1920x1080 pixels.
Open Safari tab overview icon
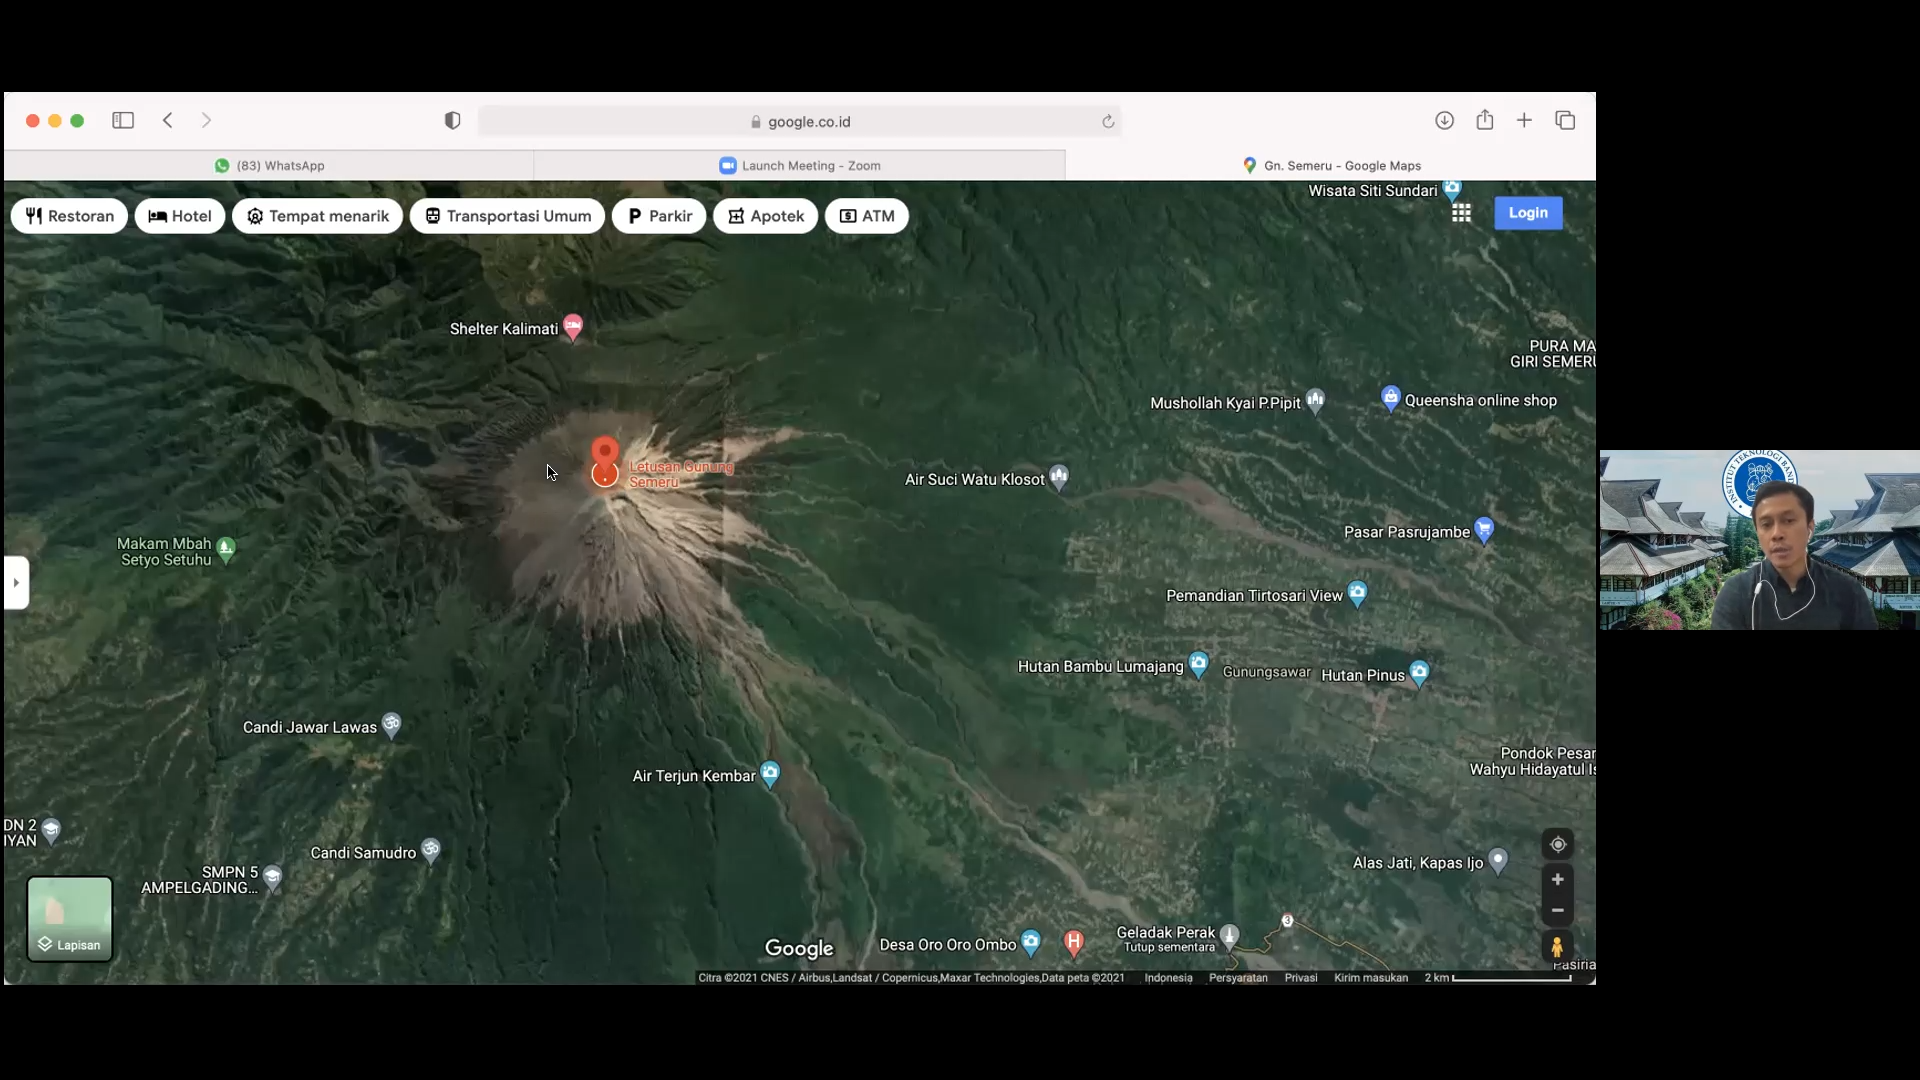click(1565, 121)
